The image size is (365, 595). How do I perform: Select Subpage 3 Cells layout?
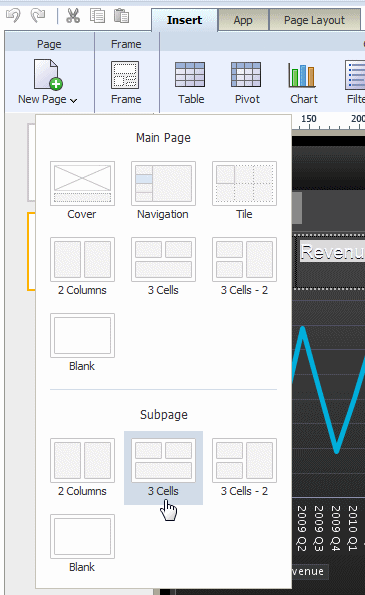163,467
